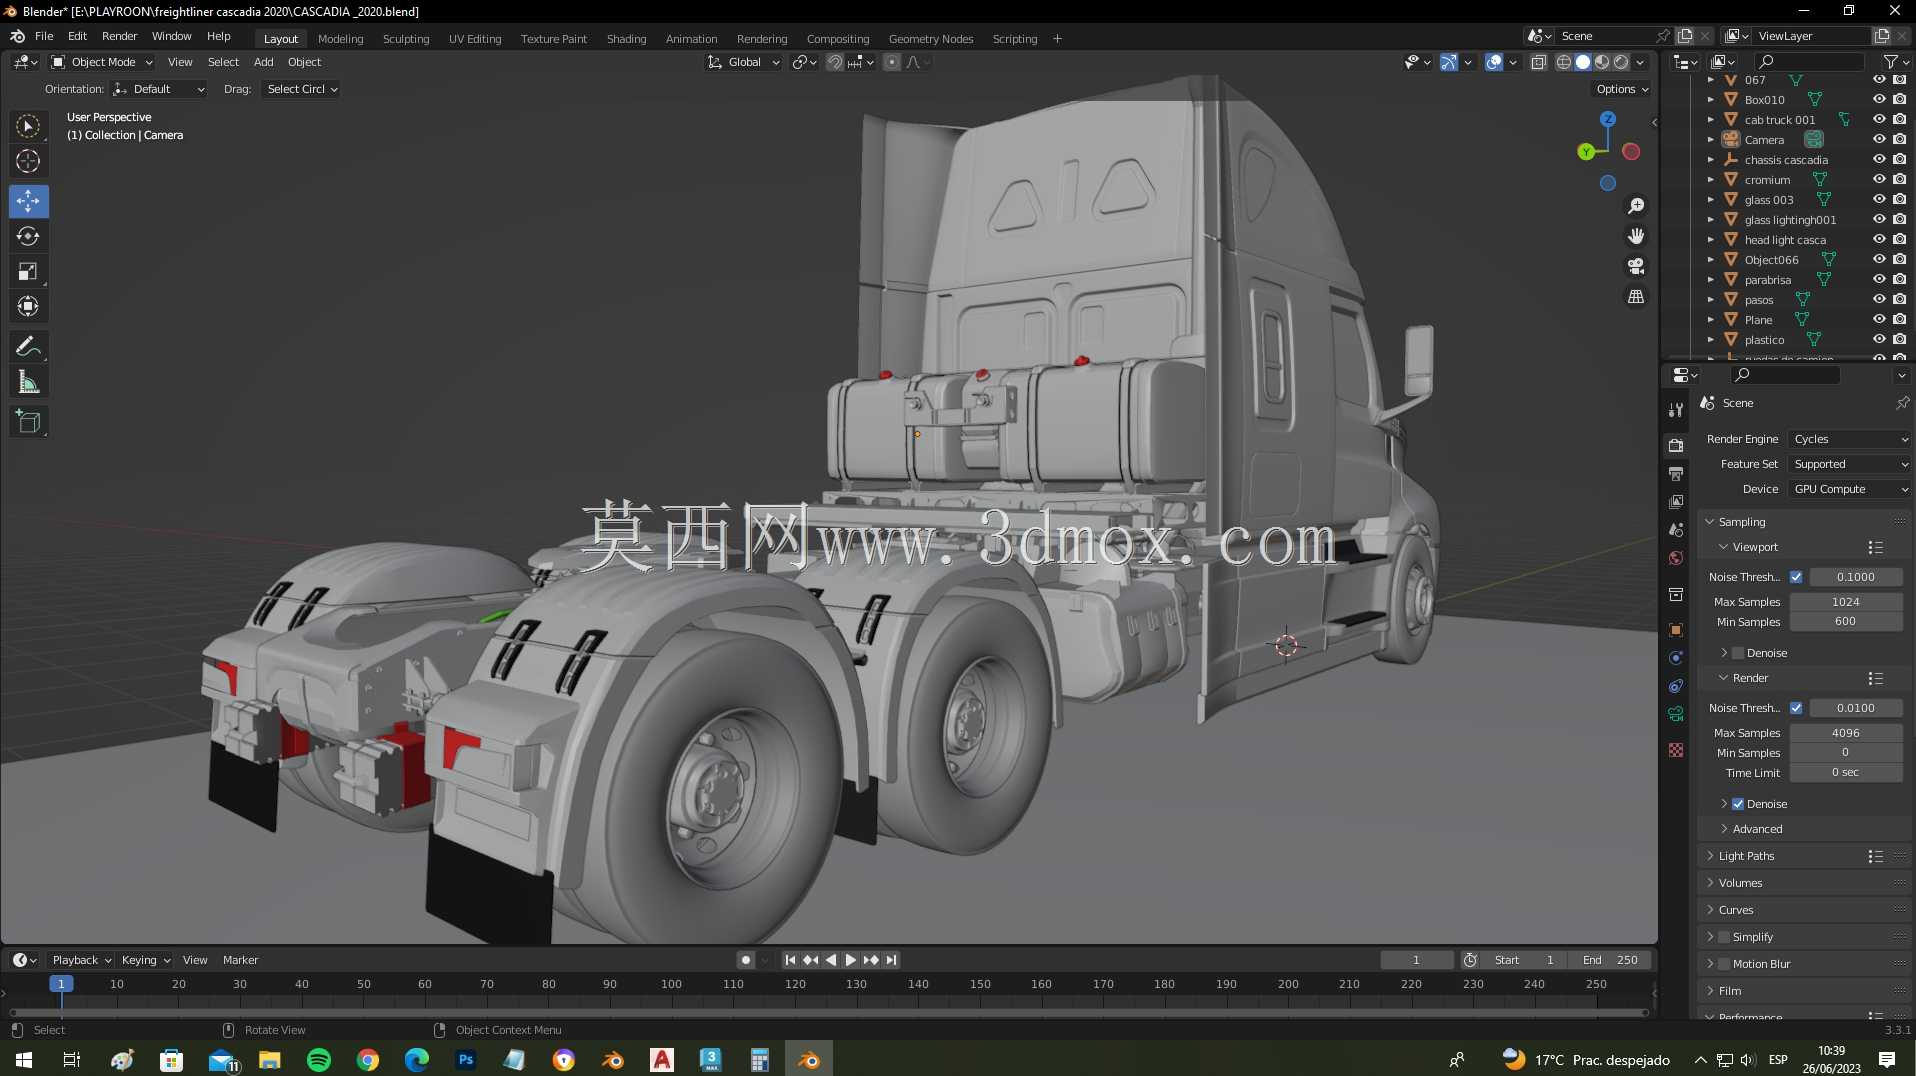Image resolution: width=1916 pixels, height=1076 pixels.
Task: Activate the Scale tool
Action: coord(28,271)
